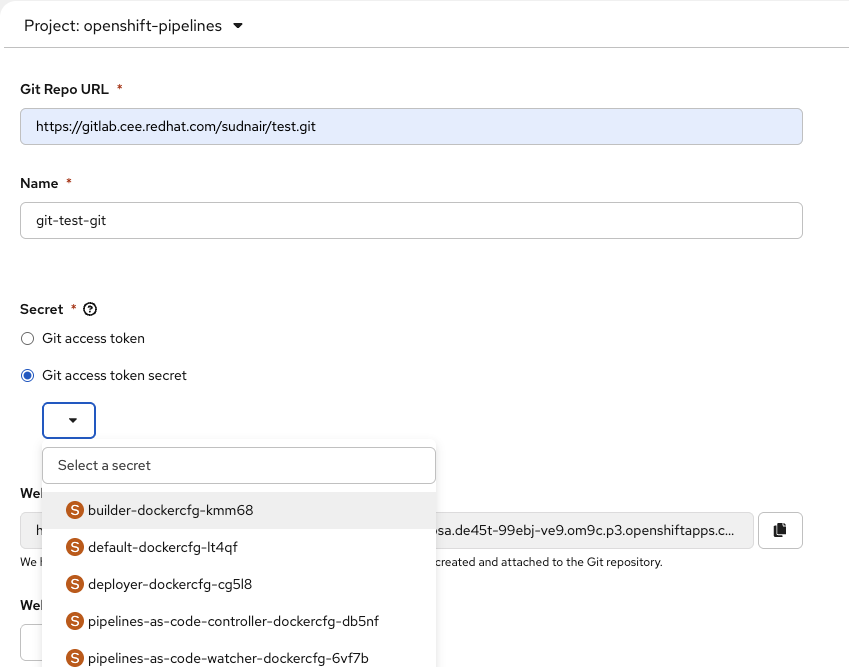This screenshot has width=849, height=667.
Task: Click the icon beside pipelines-as-code-watcher-dockercfg-6vf7b
Action: pyautogui.click(x=74, y=658)
